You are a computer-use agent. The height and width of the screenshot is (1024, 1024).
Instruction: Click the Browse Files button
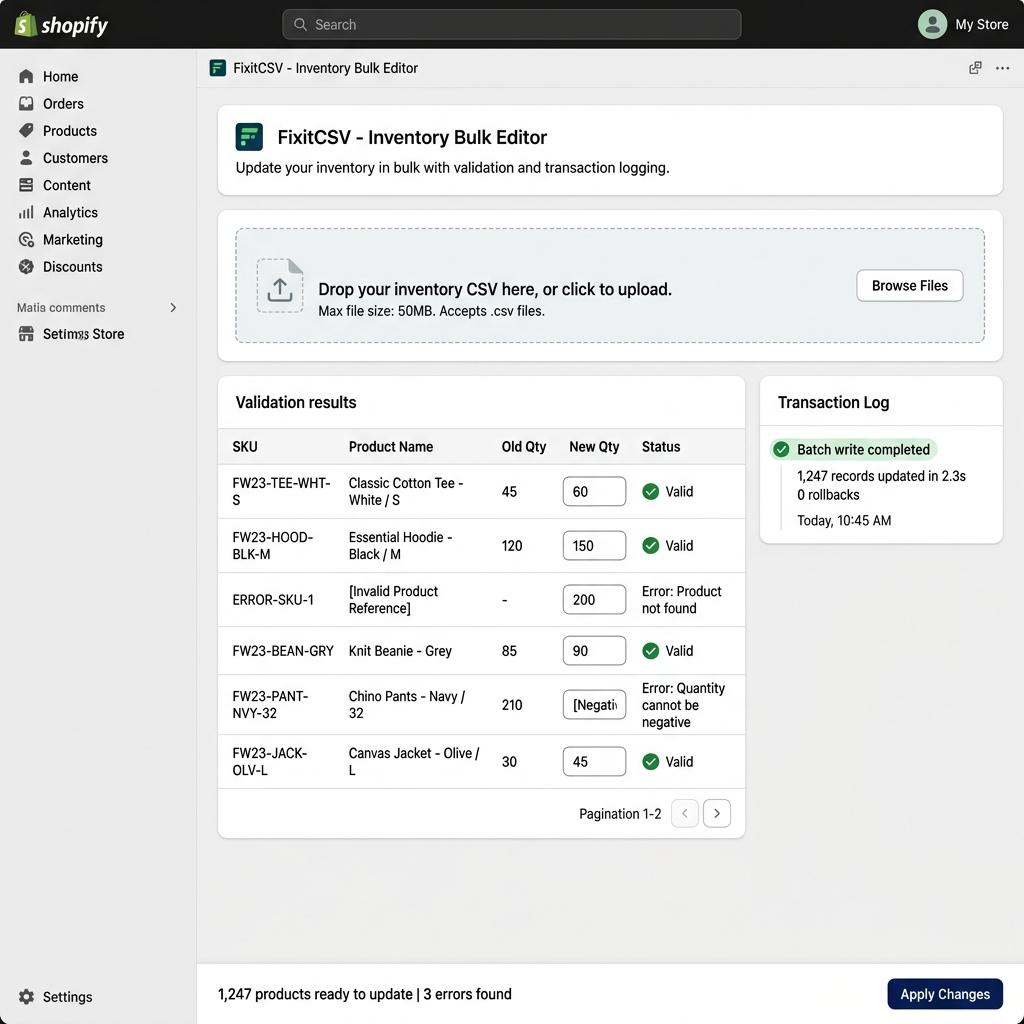(909, 285)
